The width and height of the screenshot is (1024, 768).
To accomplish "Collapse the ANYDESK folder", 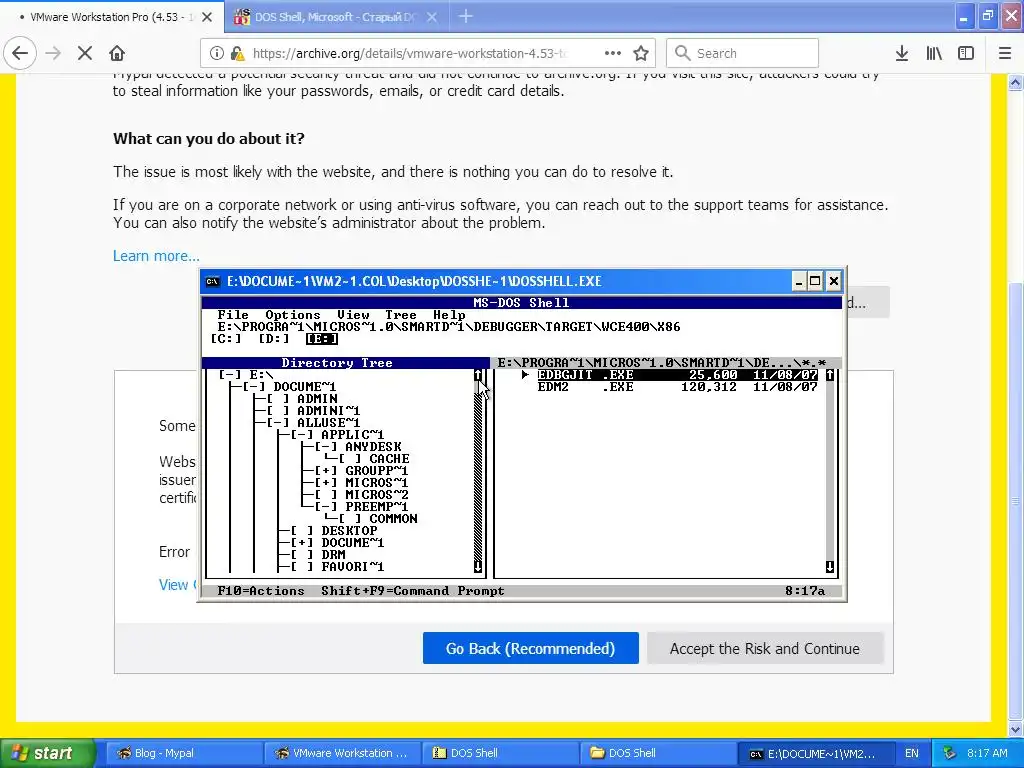I will (326, 447).
